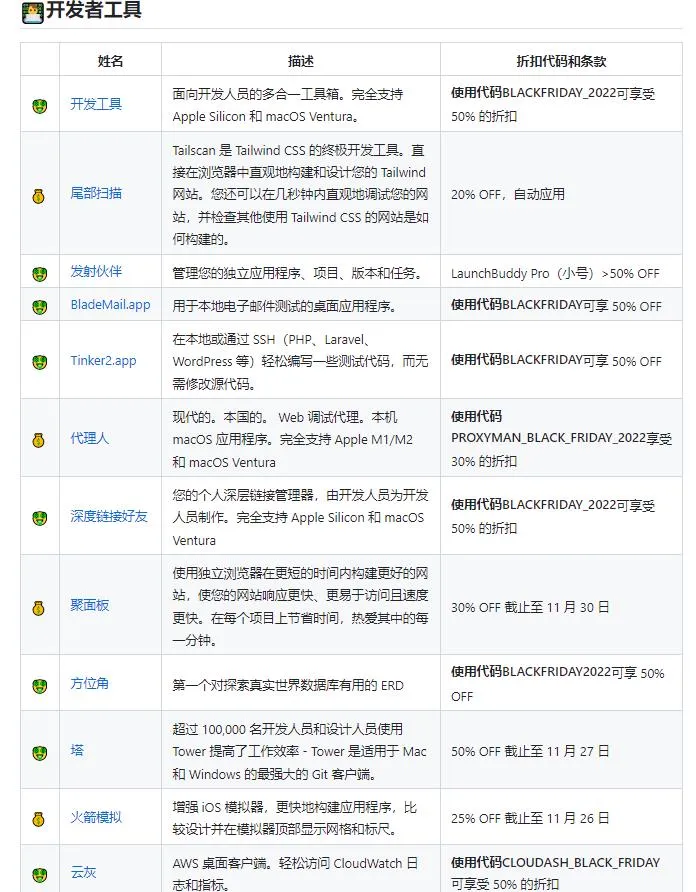Click the 用于本地电子邮件测试 description
The width and height of the screenshot is (696, 892).
point(285,306)
